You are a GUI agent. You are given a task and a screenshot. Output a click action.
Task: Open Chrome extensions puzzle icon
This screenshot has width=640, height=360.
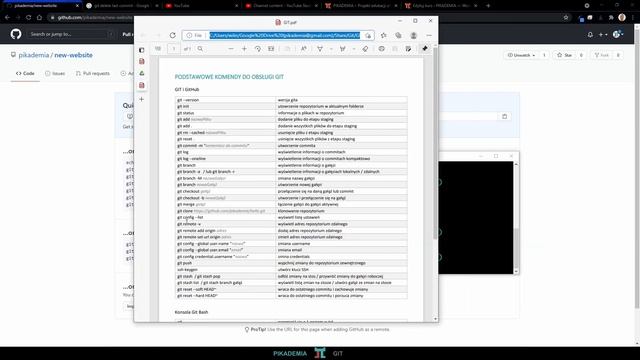tap(611, 18)
